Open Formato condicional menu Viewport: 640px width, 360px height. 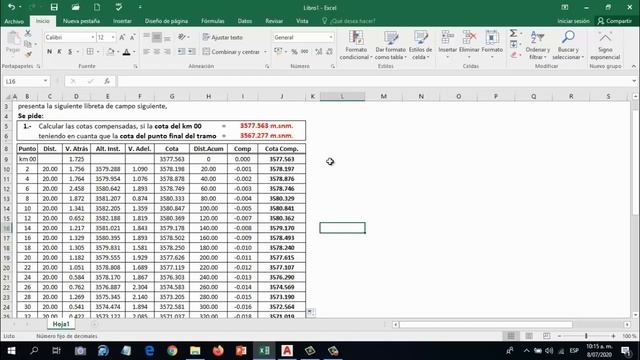click(x=356, y=45)
